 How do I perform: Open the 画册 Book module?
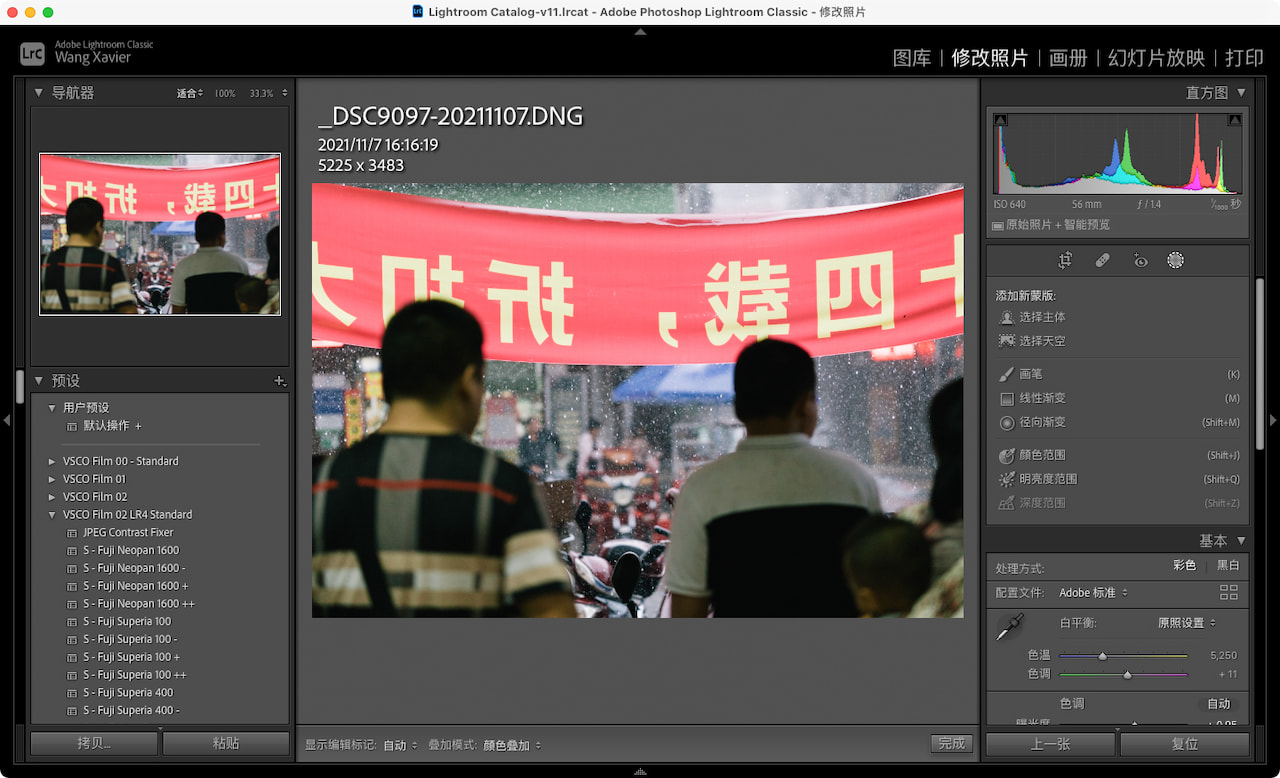coord(1068,58)
